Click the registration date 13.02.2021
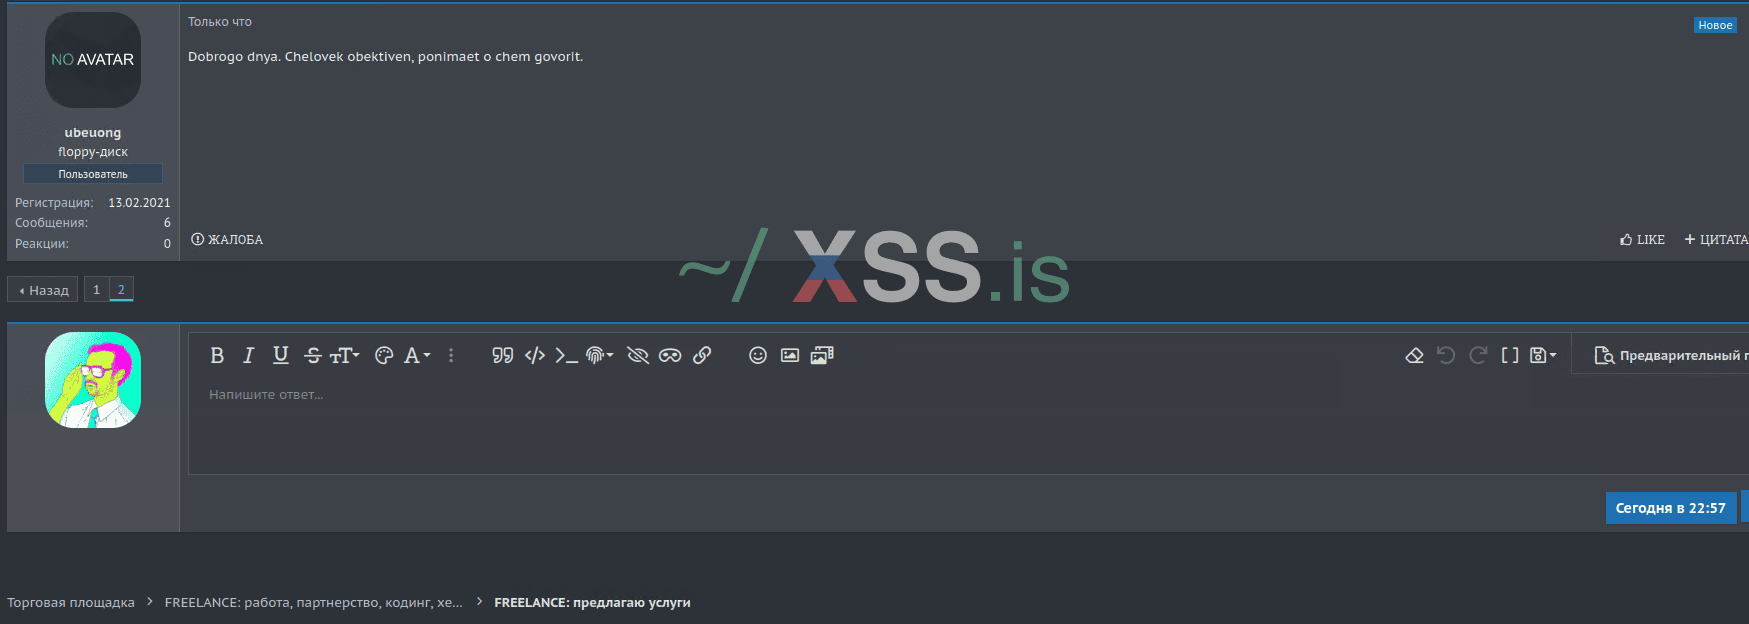Image resolution: width=1749 pixels, height=624 pixels. (139, 203)
